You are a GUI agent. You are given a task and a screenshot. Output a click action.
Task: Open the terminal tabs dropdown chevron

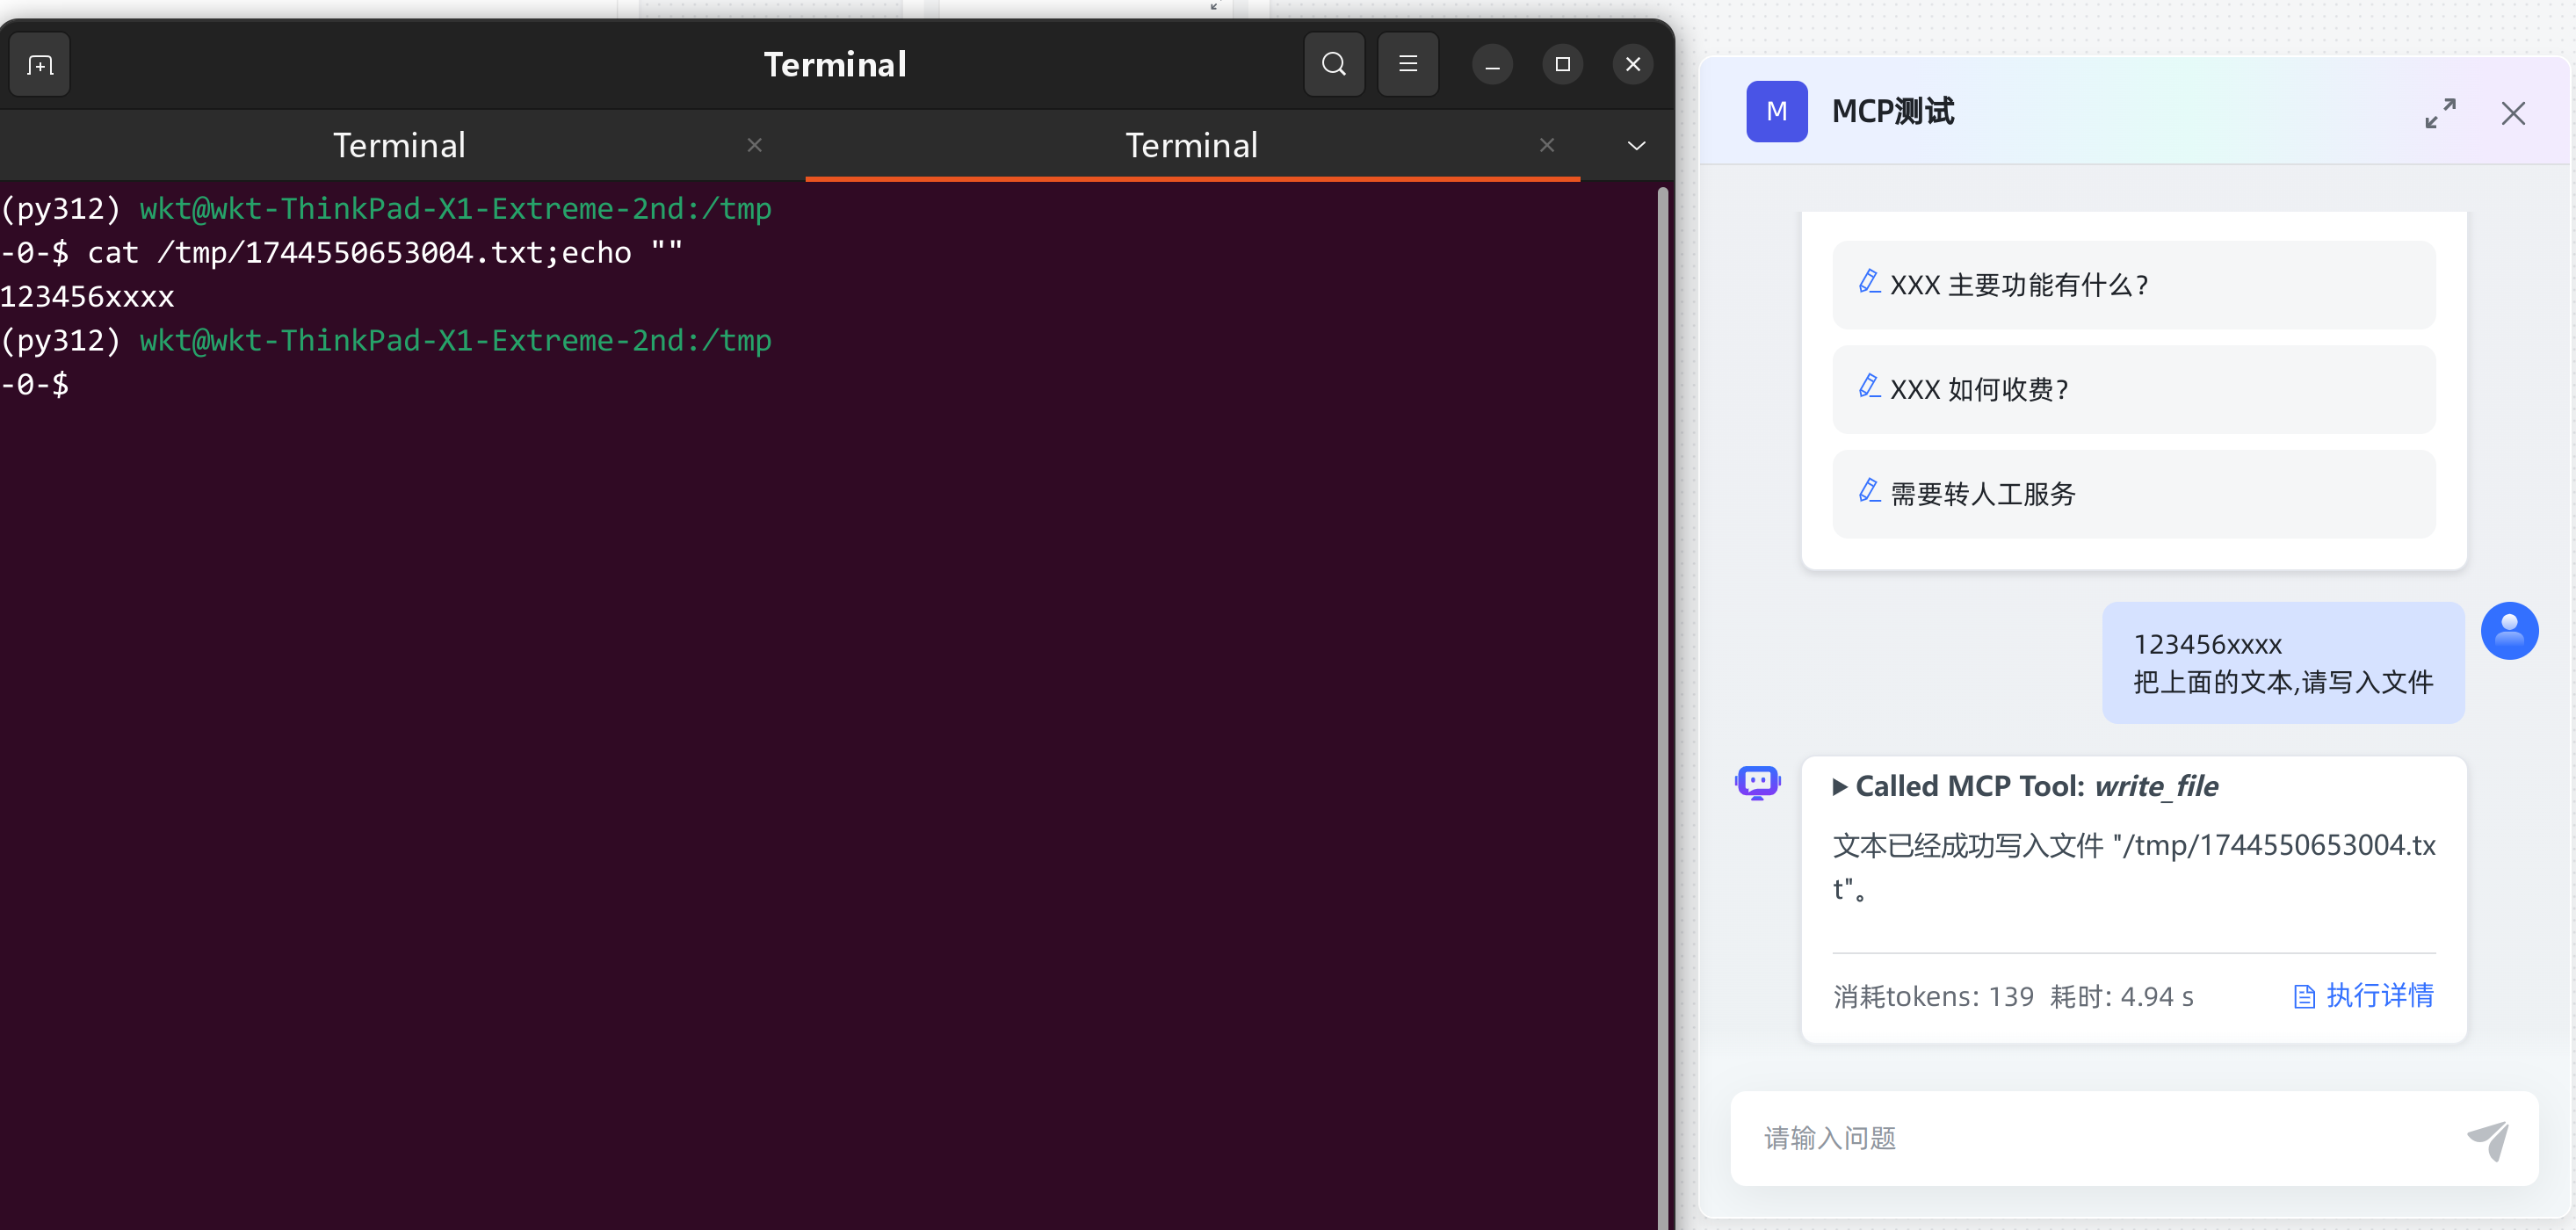click(1636, 146)
